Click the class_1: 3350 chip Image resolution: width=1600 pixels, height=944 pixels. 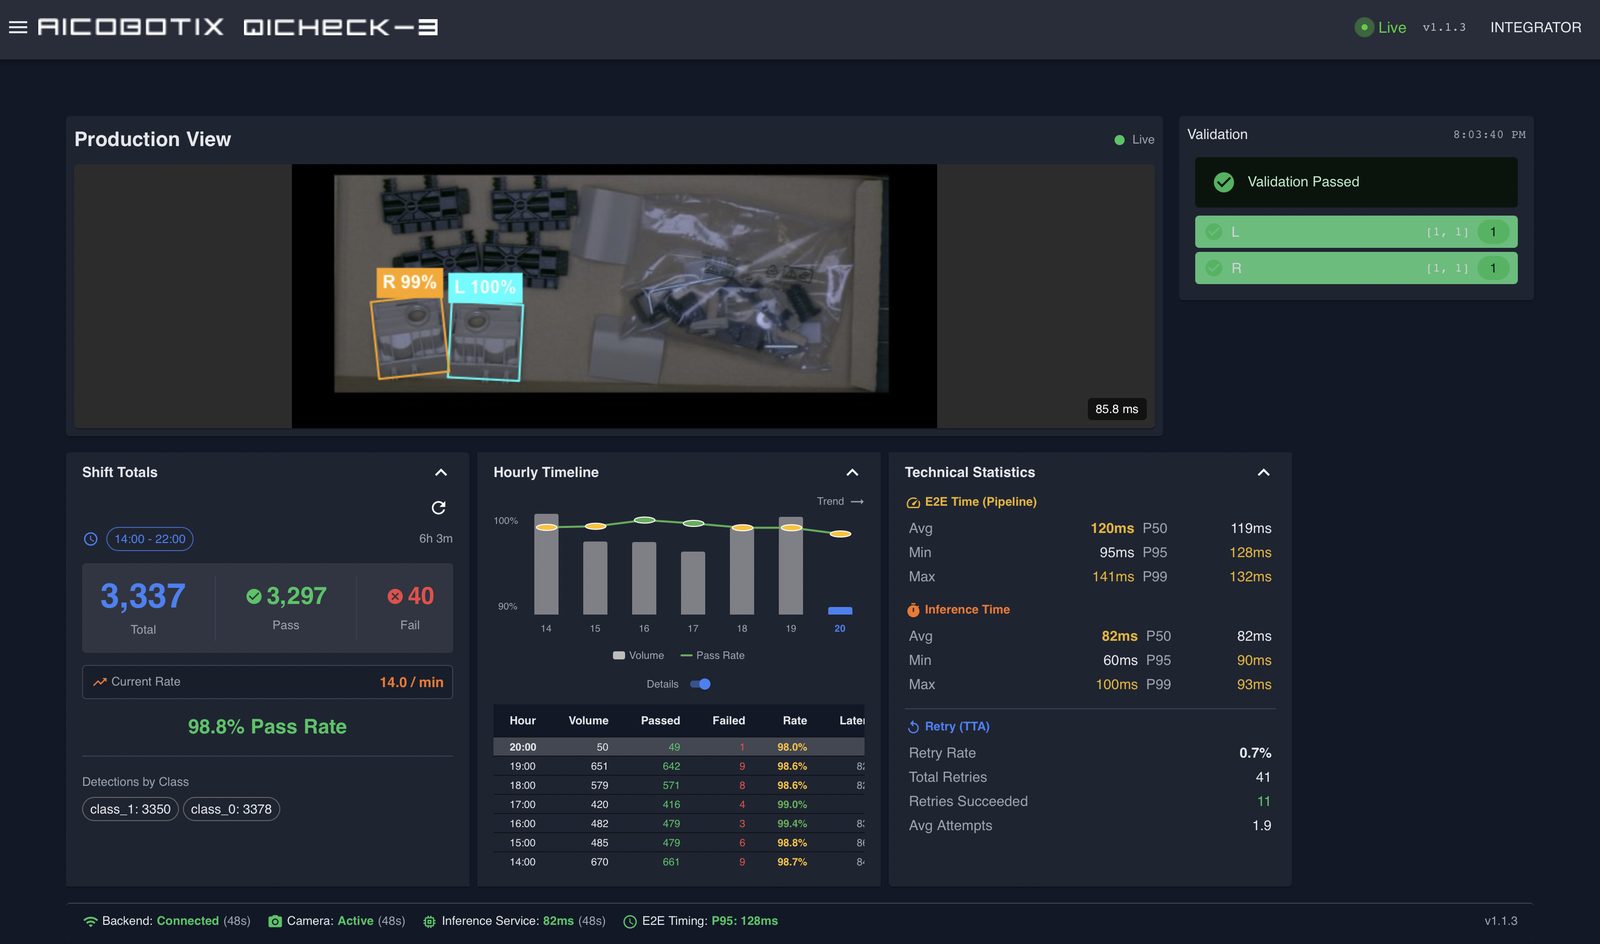pyautogui.click(x=130, y=809)
